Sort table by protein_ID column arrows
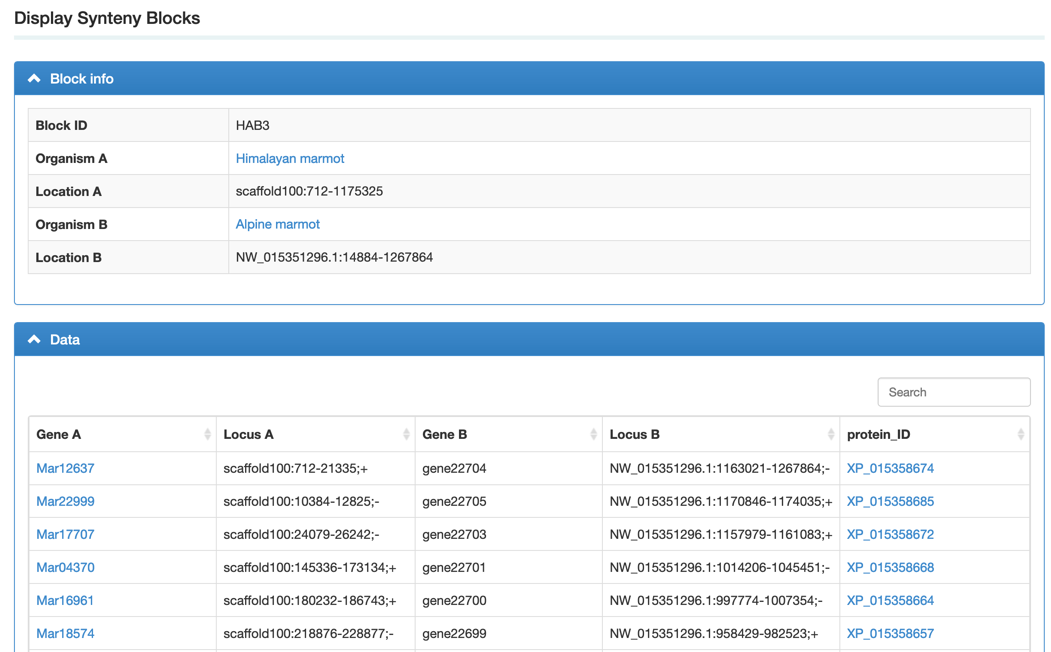The image size is (1051, 652). click(x=1020, y=434)
